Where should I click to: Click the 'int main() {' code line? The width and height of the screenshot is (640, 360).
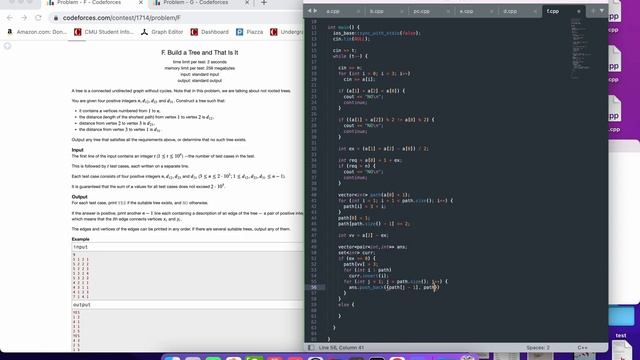(344, 27)
